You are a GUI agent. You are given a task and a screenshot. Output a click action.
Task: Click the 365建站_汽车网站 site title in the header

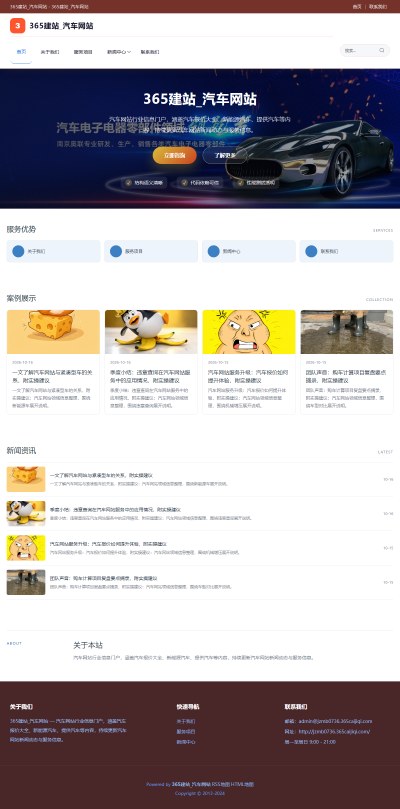tap(61, 25)
